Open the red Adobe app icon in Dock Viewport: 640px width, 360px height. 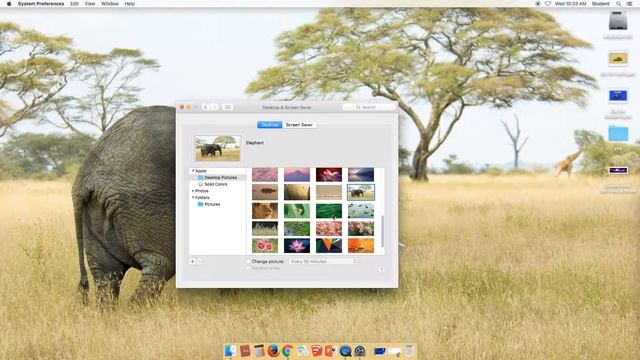coord(245,351)
